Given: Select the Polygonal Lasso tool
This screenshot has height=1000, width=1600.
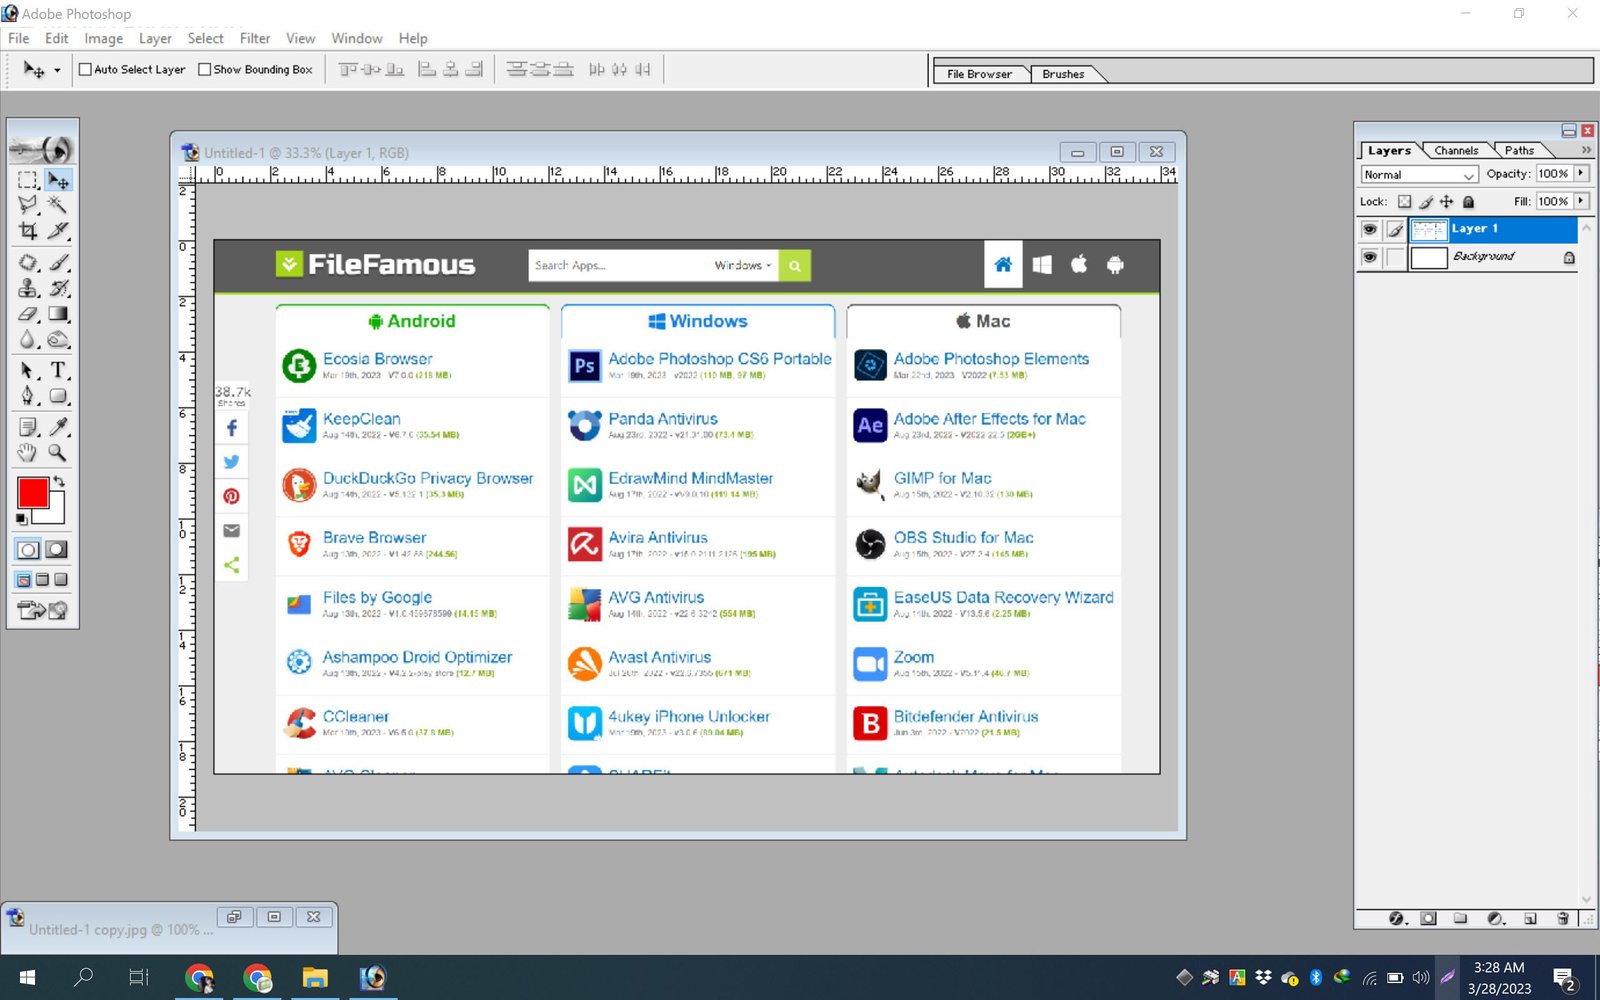Looking at the screenshot, I should 28,205.
